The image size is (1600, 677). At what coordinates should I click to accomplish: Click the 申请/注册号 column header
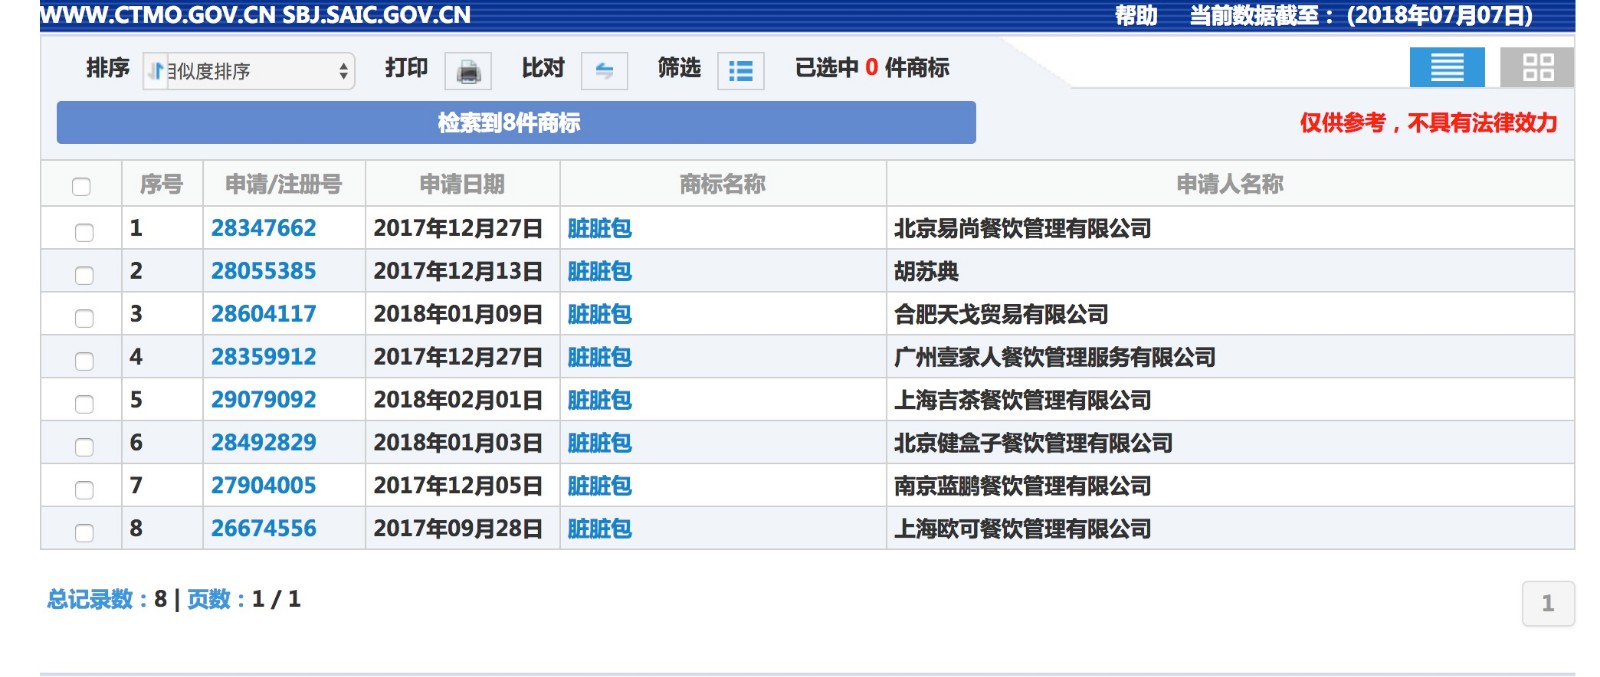[284, 184]
